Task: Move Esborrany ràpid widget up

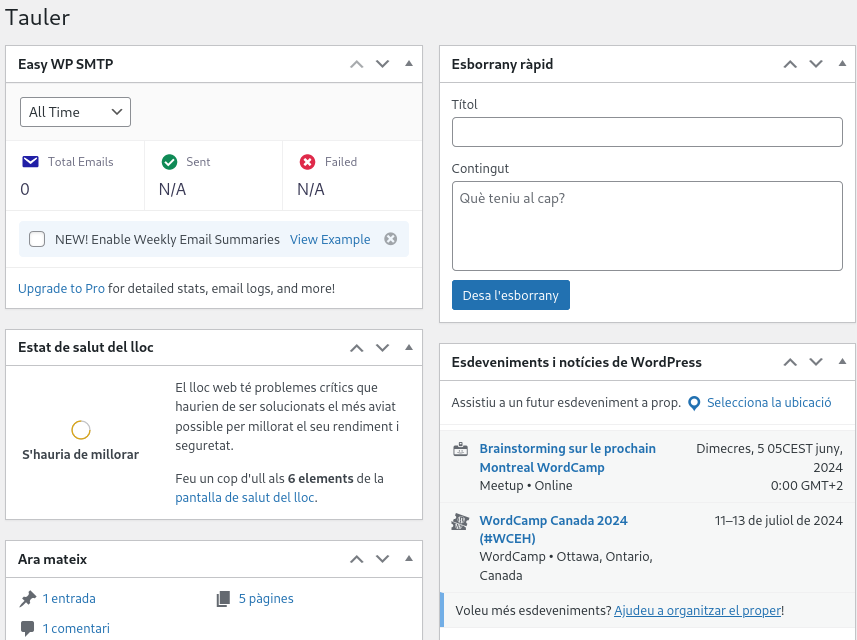Action: click(x=790, y=64)
